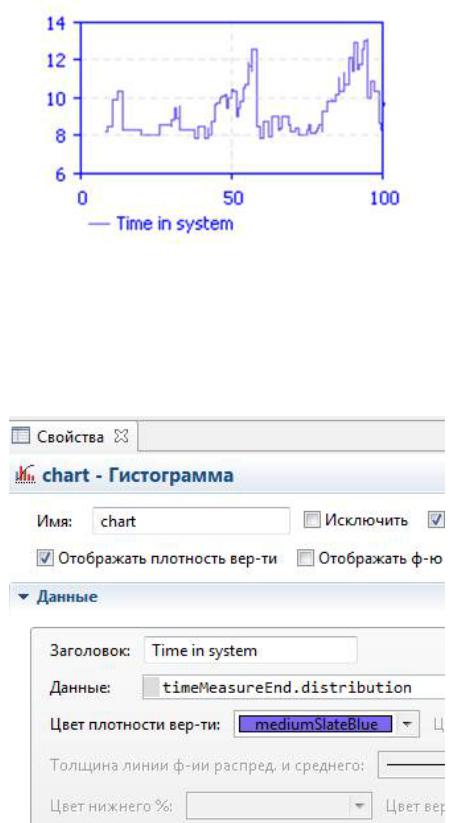453x823 pixels.
Task: Click the gray toggle left of timeMeasureEnd
Action: [152, 688]
